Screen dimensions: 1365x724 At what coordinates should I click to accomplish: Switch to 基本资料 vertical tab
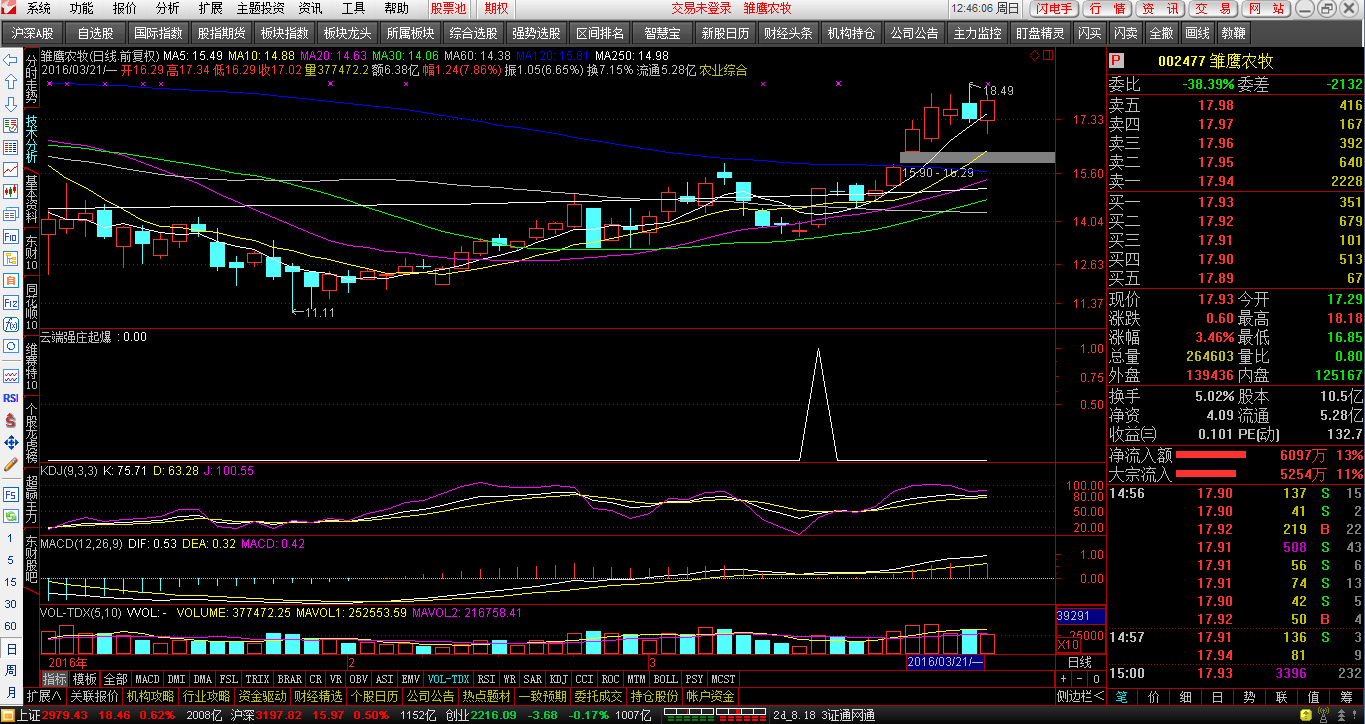click(x=31, y=199)
